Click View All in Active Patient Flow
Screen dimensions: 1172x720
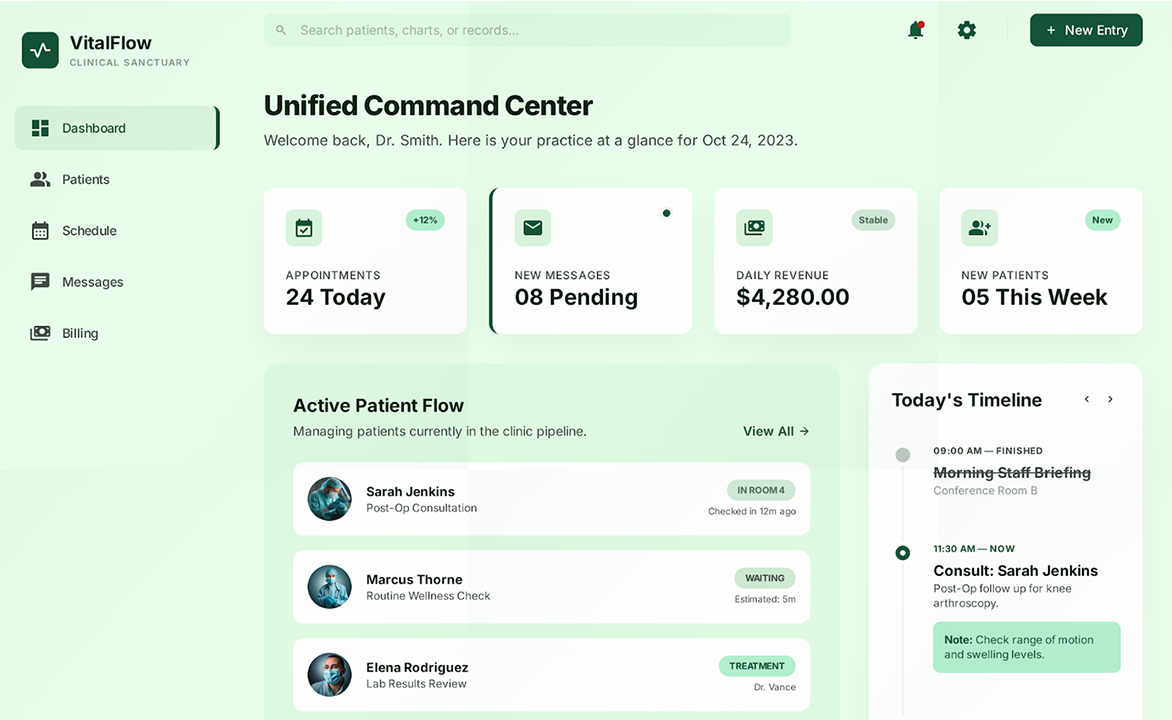[x=775, y=431]
